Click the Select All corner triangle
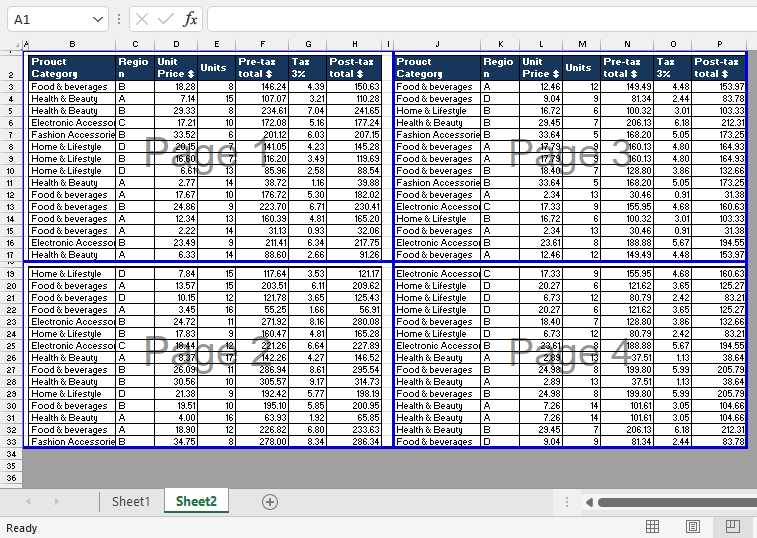 click(x=17, y=45)
